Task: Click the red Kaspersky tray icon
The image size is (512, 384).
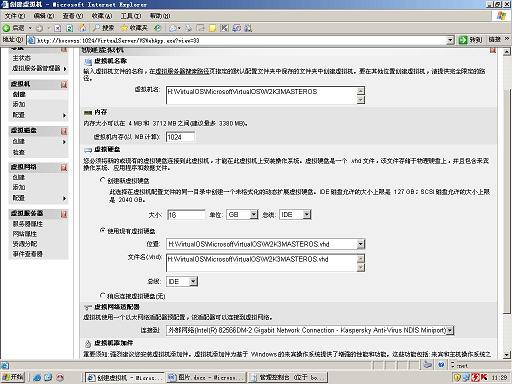Action: point(483,377)
